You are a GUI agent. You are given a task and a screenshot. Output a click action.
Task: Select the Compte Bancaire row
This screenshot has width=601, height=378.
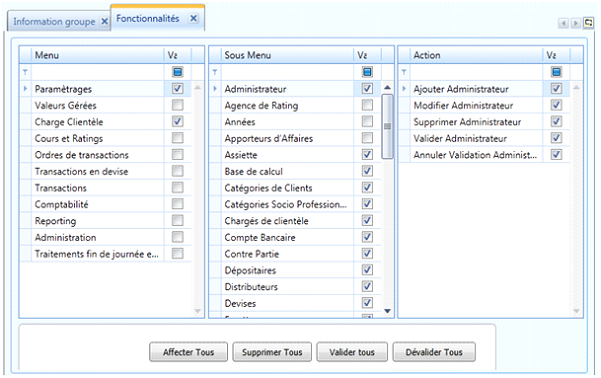pyautogui.click(x=295, y=237)
